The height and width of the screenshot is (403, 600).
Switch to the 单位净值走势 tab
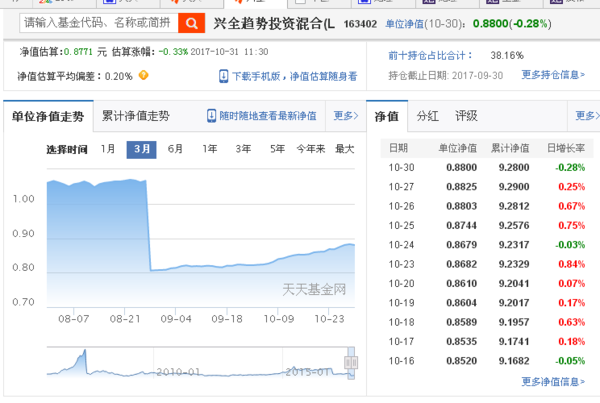point(48,116)
